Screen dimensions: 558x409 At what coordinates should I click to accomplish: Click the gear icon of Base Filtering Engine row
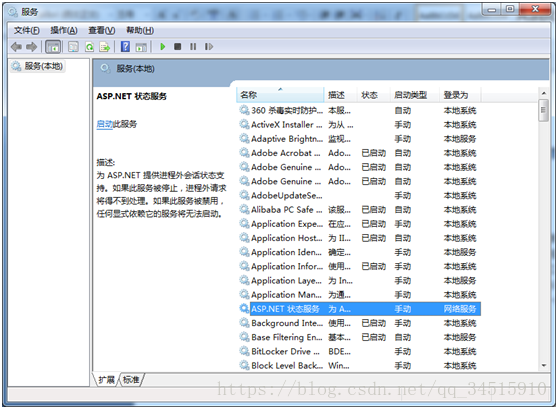(244, 337)
